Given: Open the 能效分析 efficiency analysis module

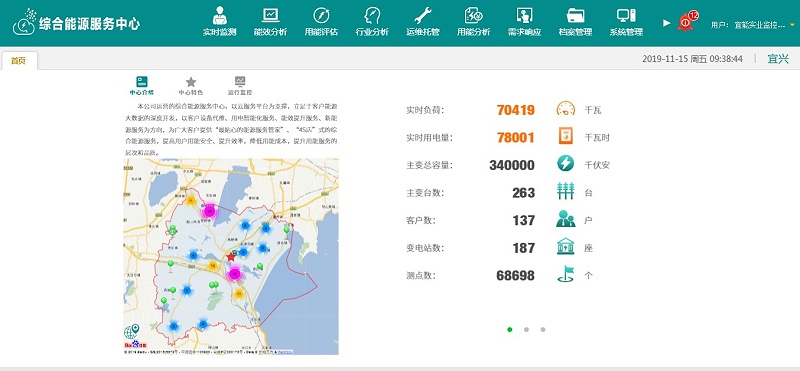Looking at the screenshot, I should tap(270, 22).
